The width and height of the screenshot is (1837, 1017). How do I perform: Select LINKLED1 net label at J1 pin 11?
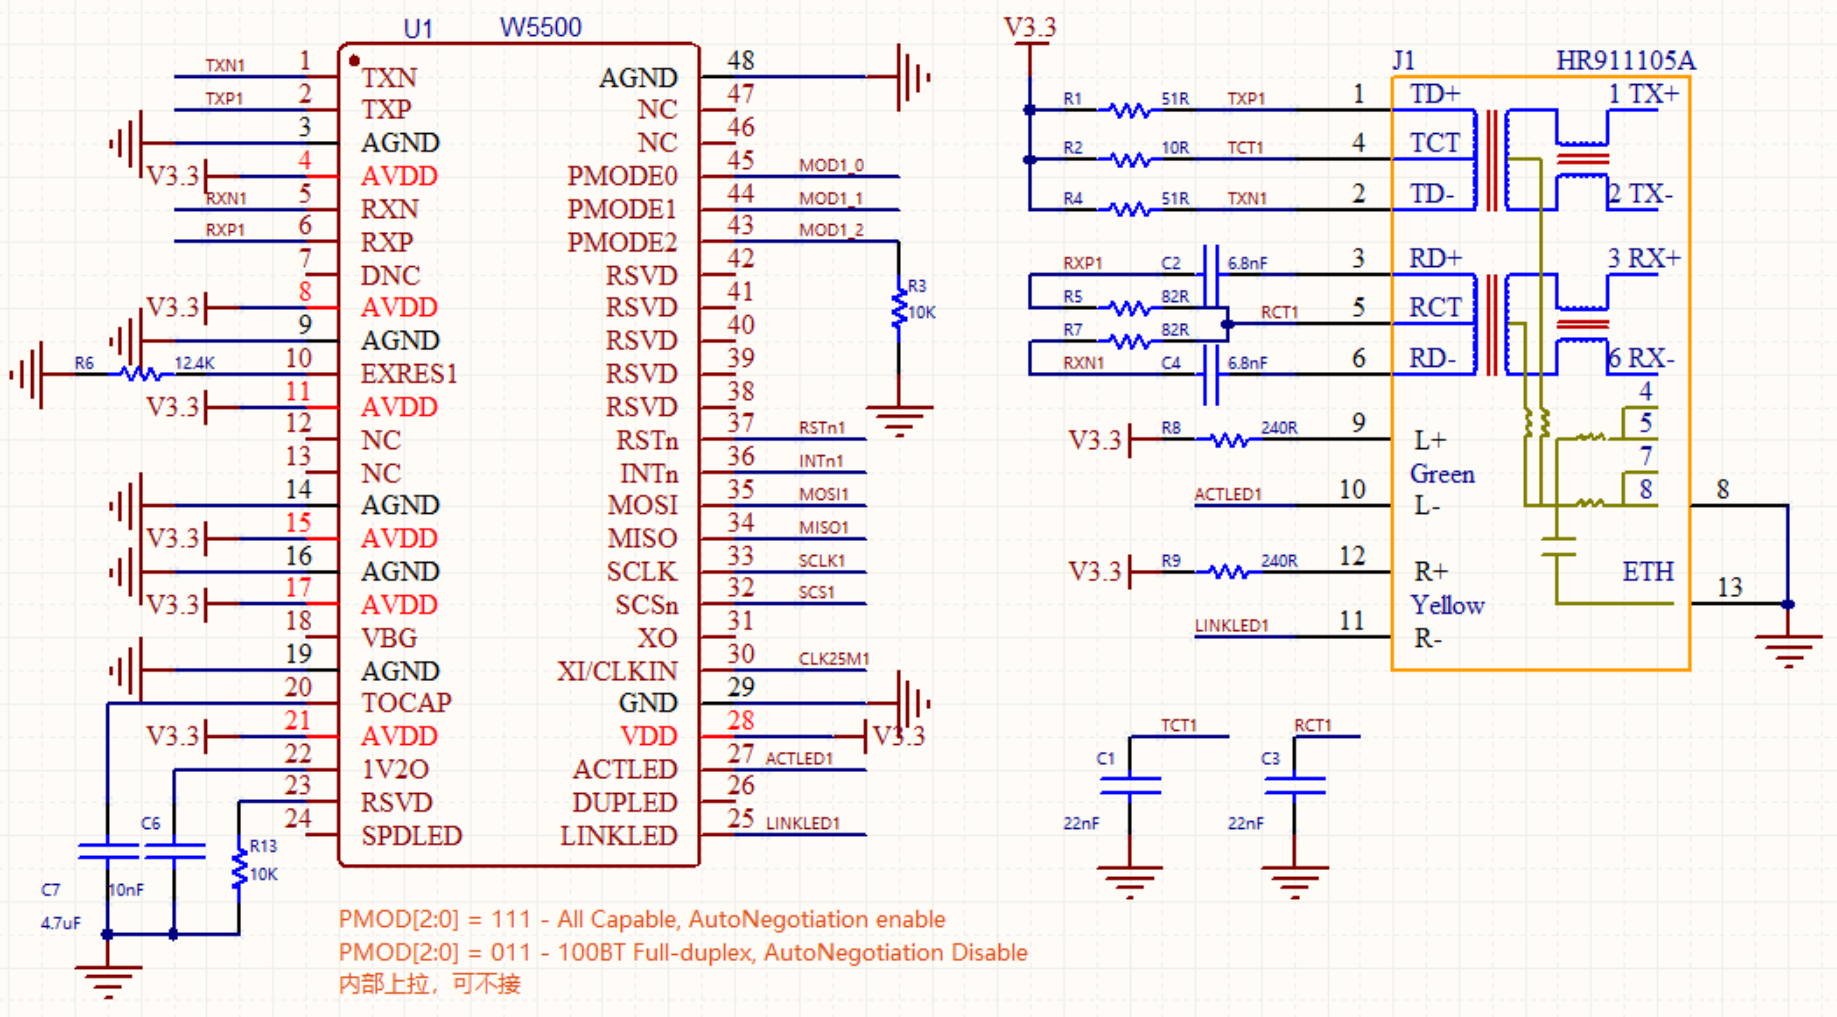click(1232, 625)
